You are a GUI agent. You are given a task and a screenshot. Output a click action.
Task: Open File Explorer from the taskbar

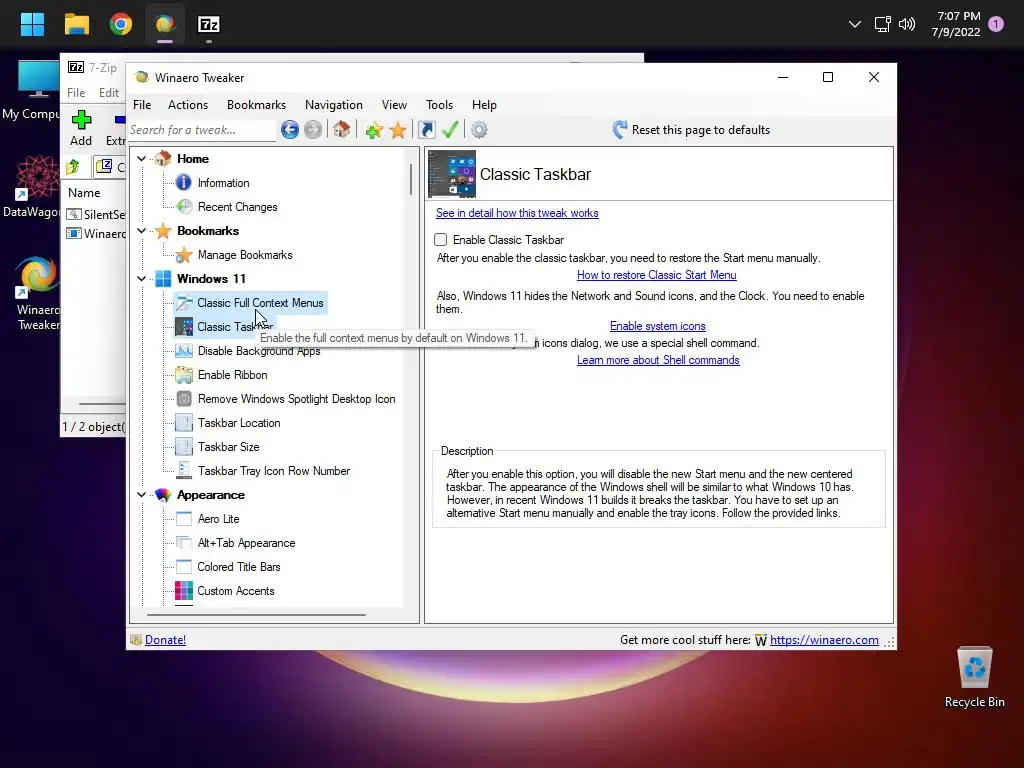76,25
